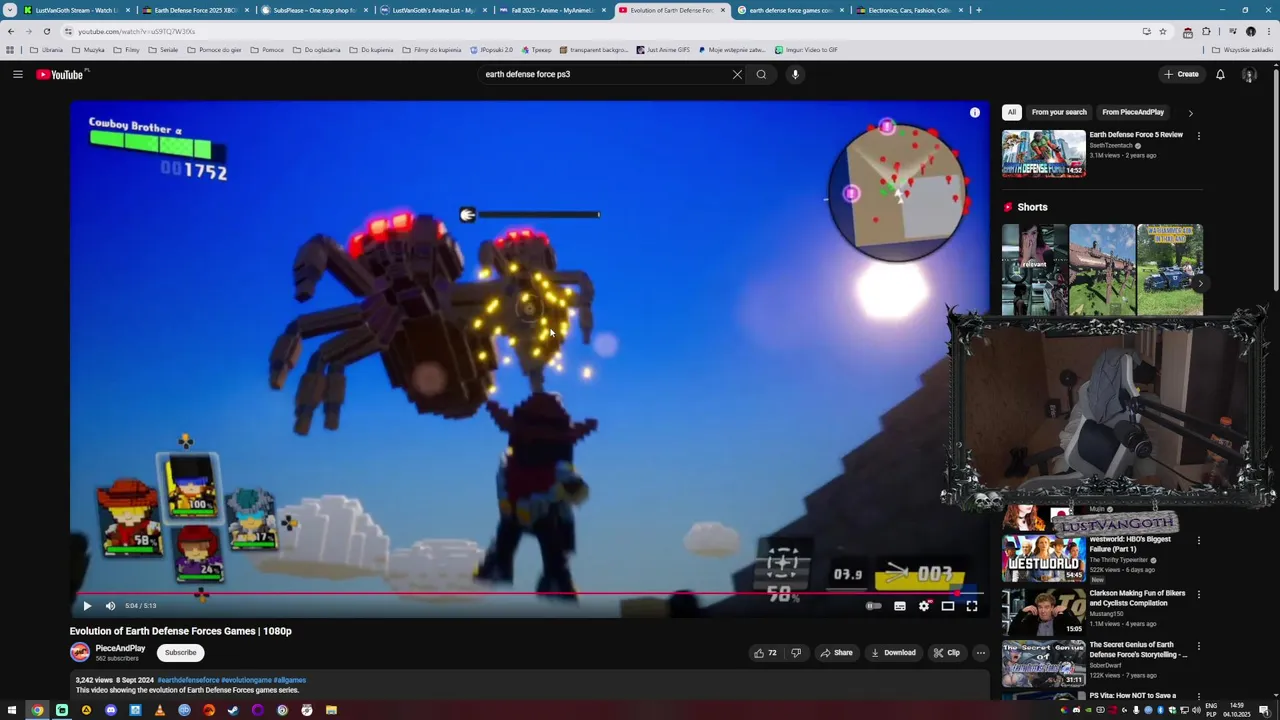
Task: Open options for Secret Genius video
Action: point(1198,646)
